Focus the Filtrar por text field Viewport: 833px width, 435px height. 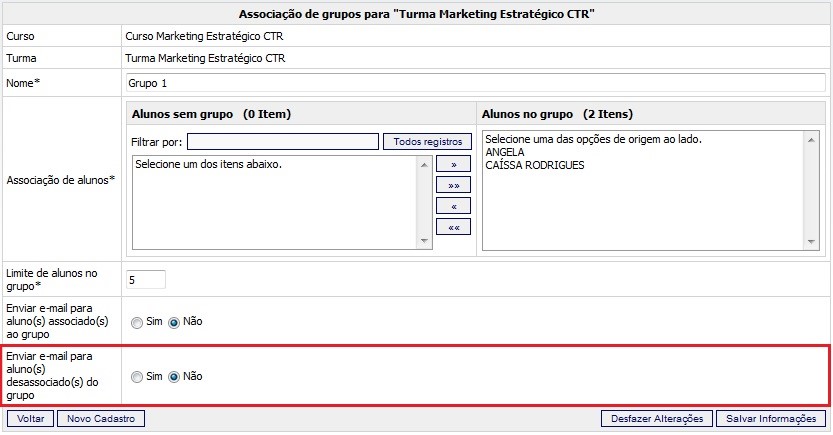pos(282,142)
